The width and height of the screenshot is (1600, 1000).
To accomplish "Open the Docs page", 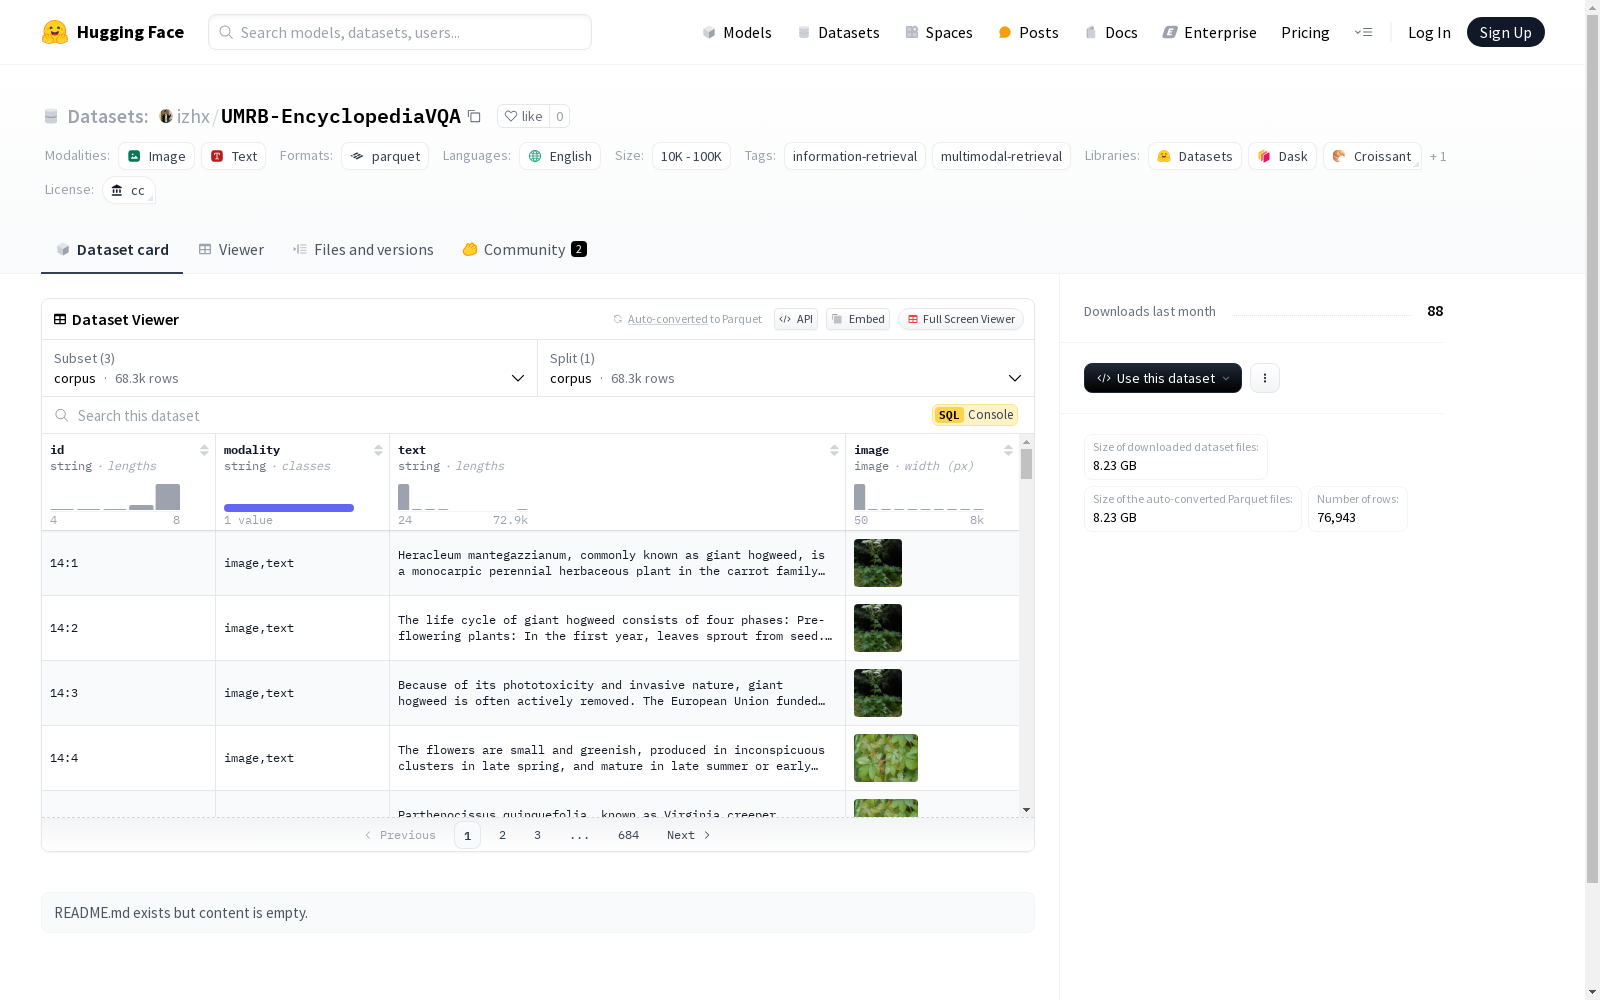I will click(x=1111, y=32).
